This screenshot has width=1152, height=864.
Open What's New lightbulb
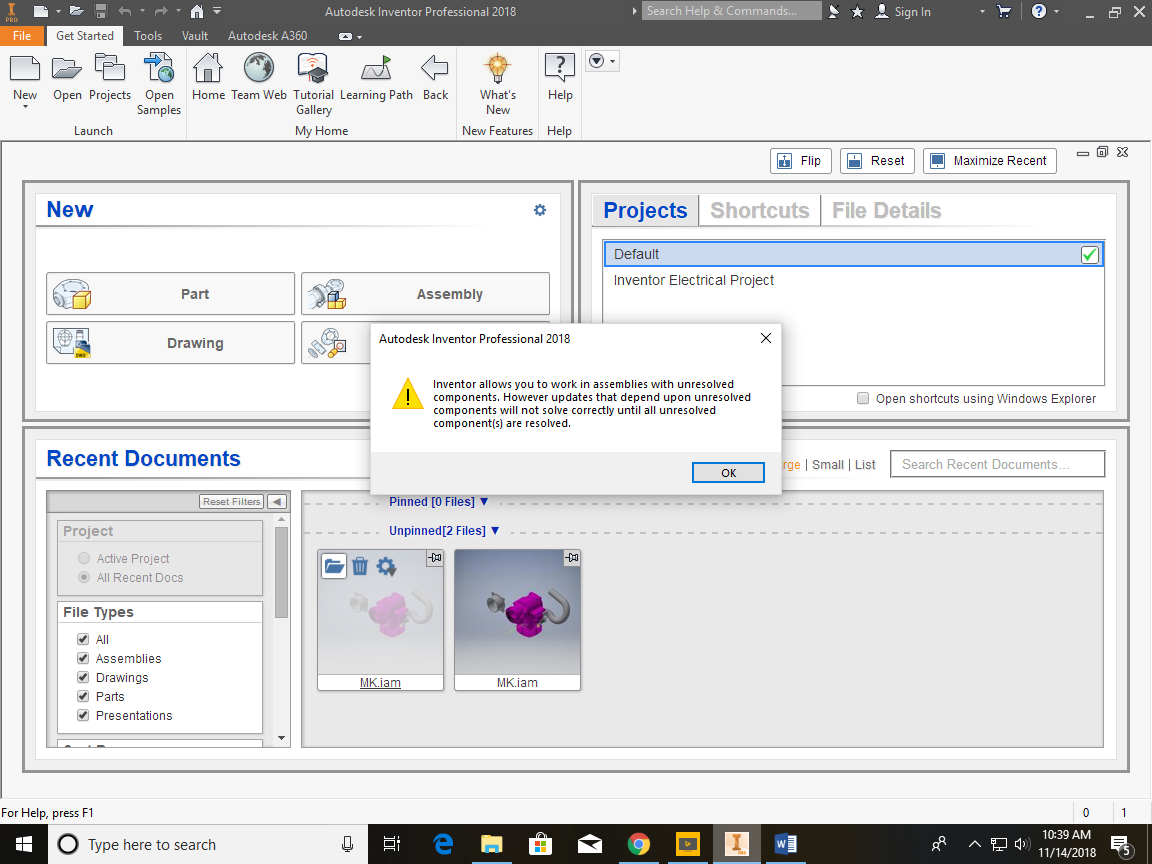pyautogui.click(x=497, y=68)
